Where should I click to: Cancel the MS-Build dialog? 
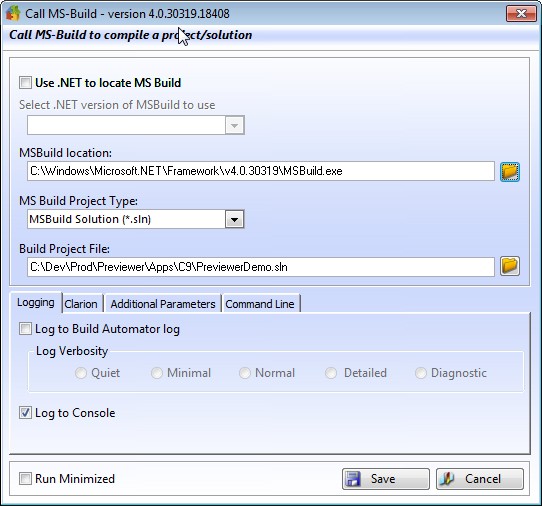pyautogui.click(x=480, y=479)
